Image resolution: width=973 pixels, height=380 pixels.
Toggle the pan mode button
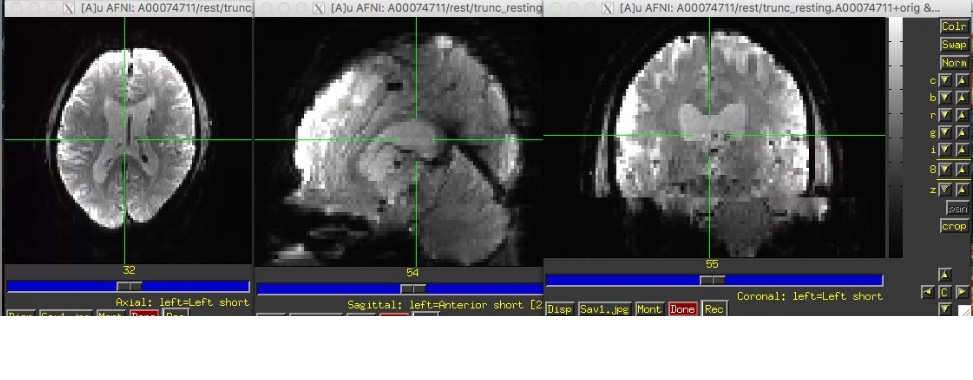click(957, 208)
